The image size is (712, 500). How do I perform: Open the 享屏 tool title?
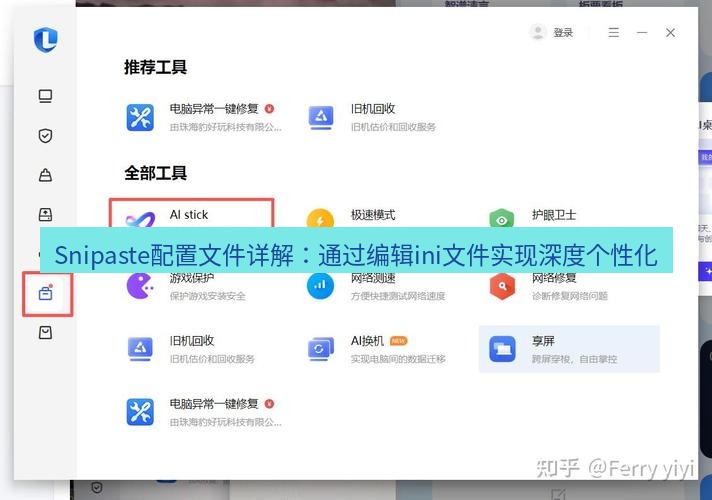[543, 341]
